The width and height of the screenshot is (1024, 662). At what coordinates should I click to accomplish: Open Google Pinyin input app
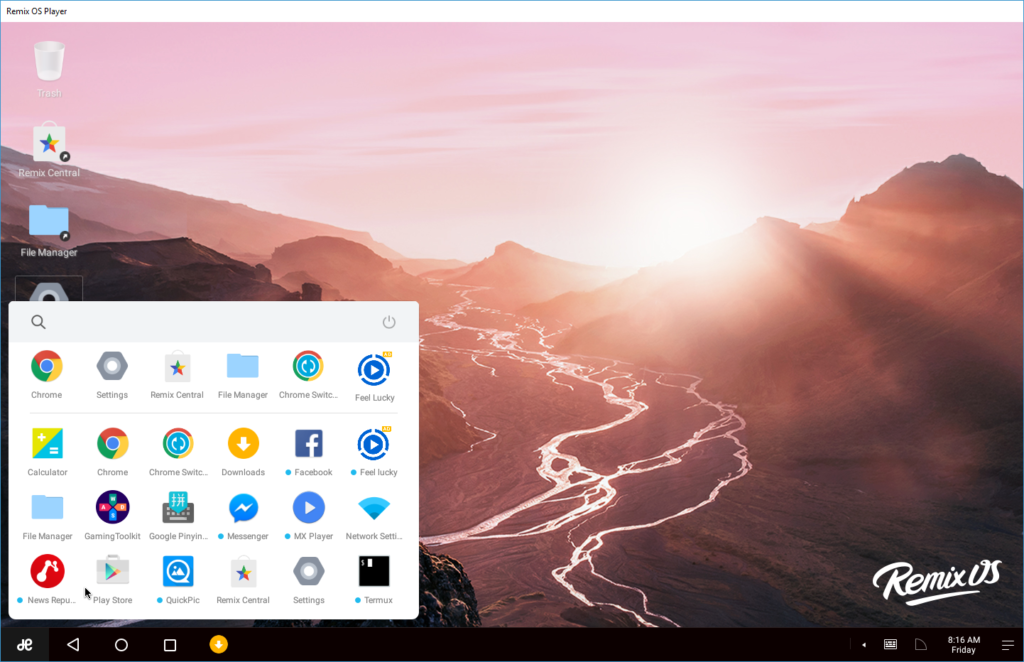[x=178, y=508]
